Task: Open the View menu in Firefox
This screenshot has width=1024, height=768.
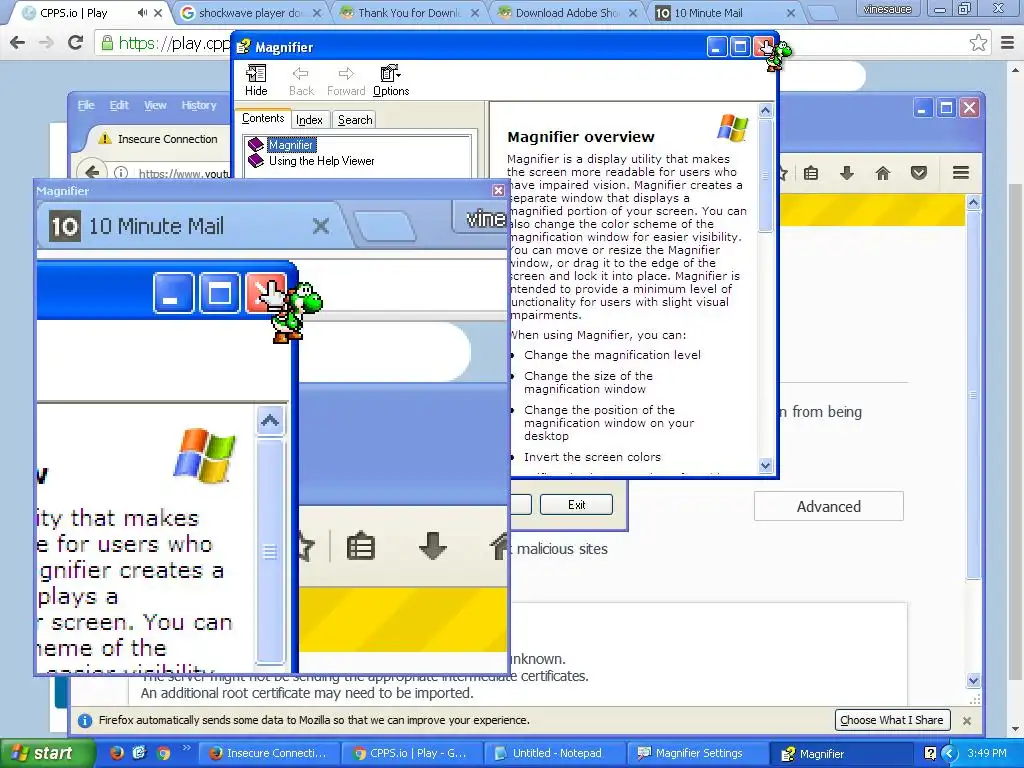Action: click(x=155, y=105)
